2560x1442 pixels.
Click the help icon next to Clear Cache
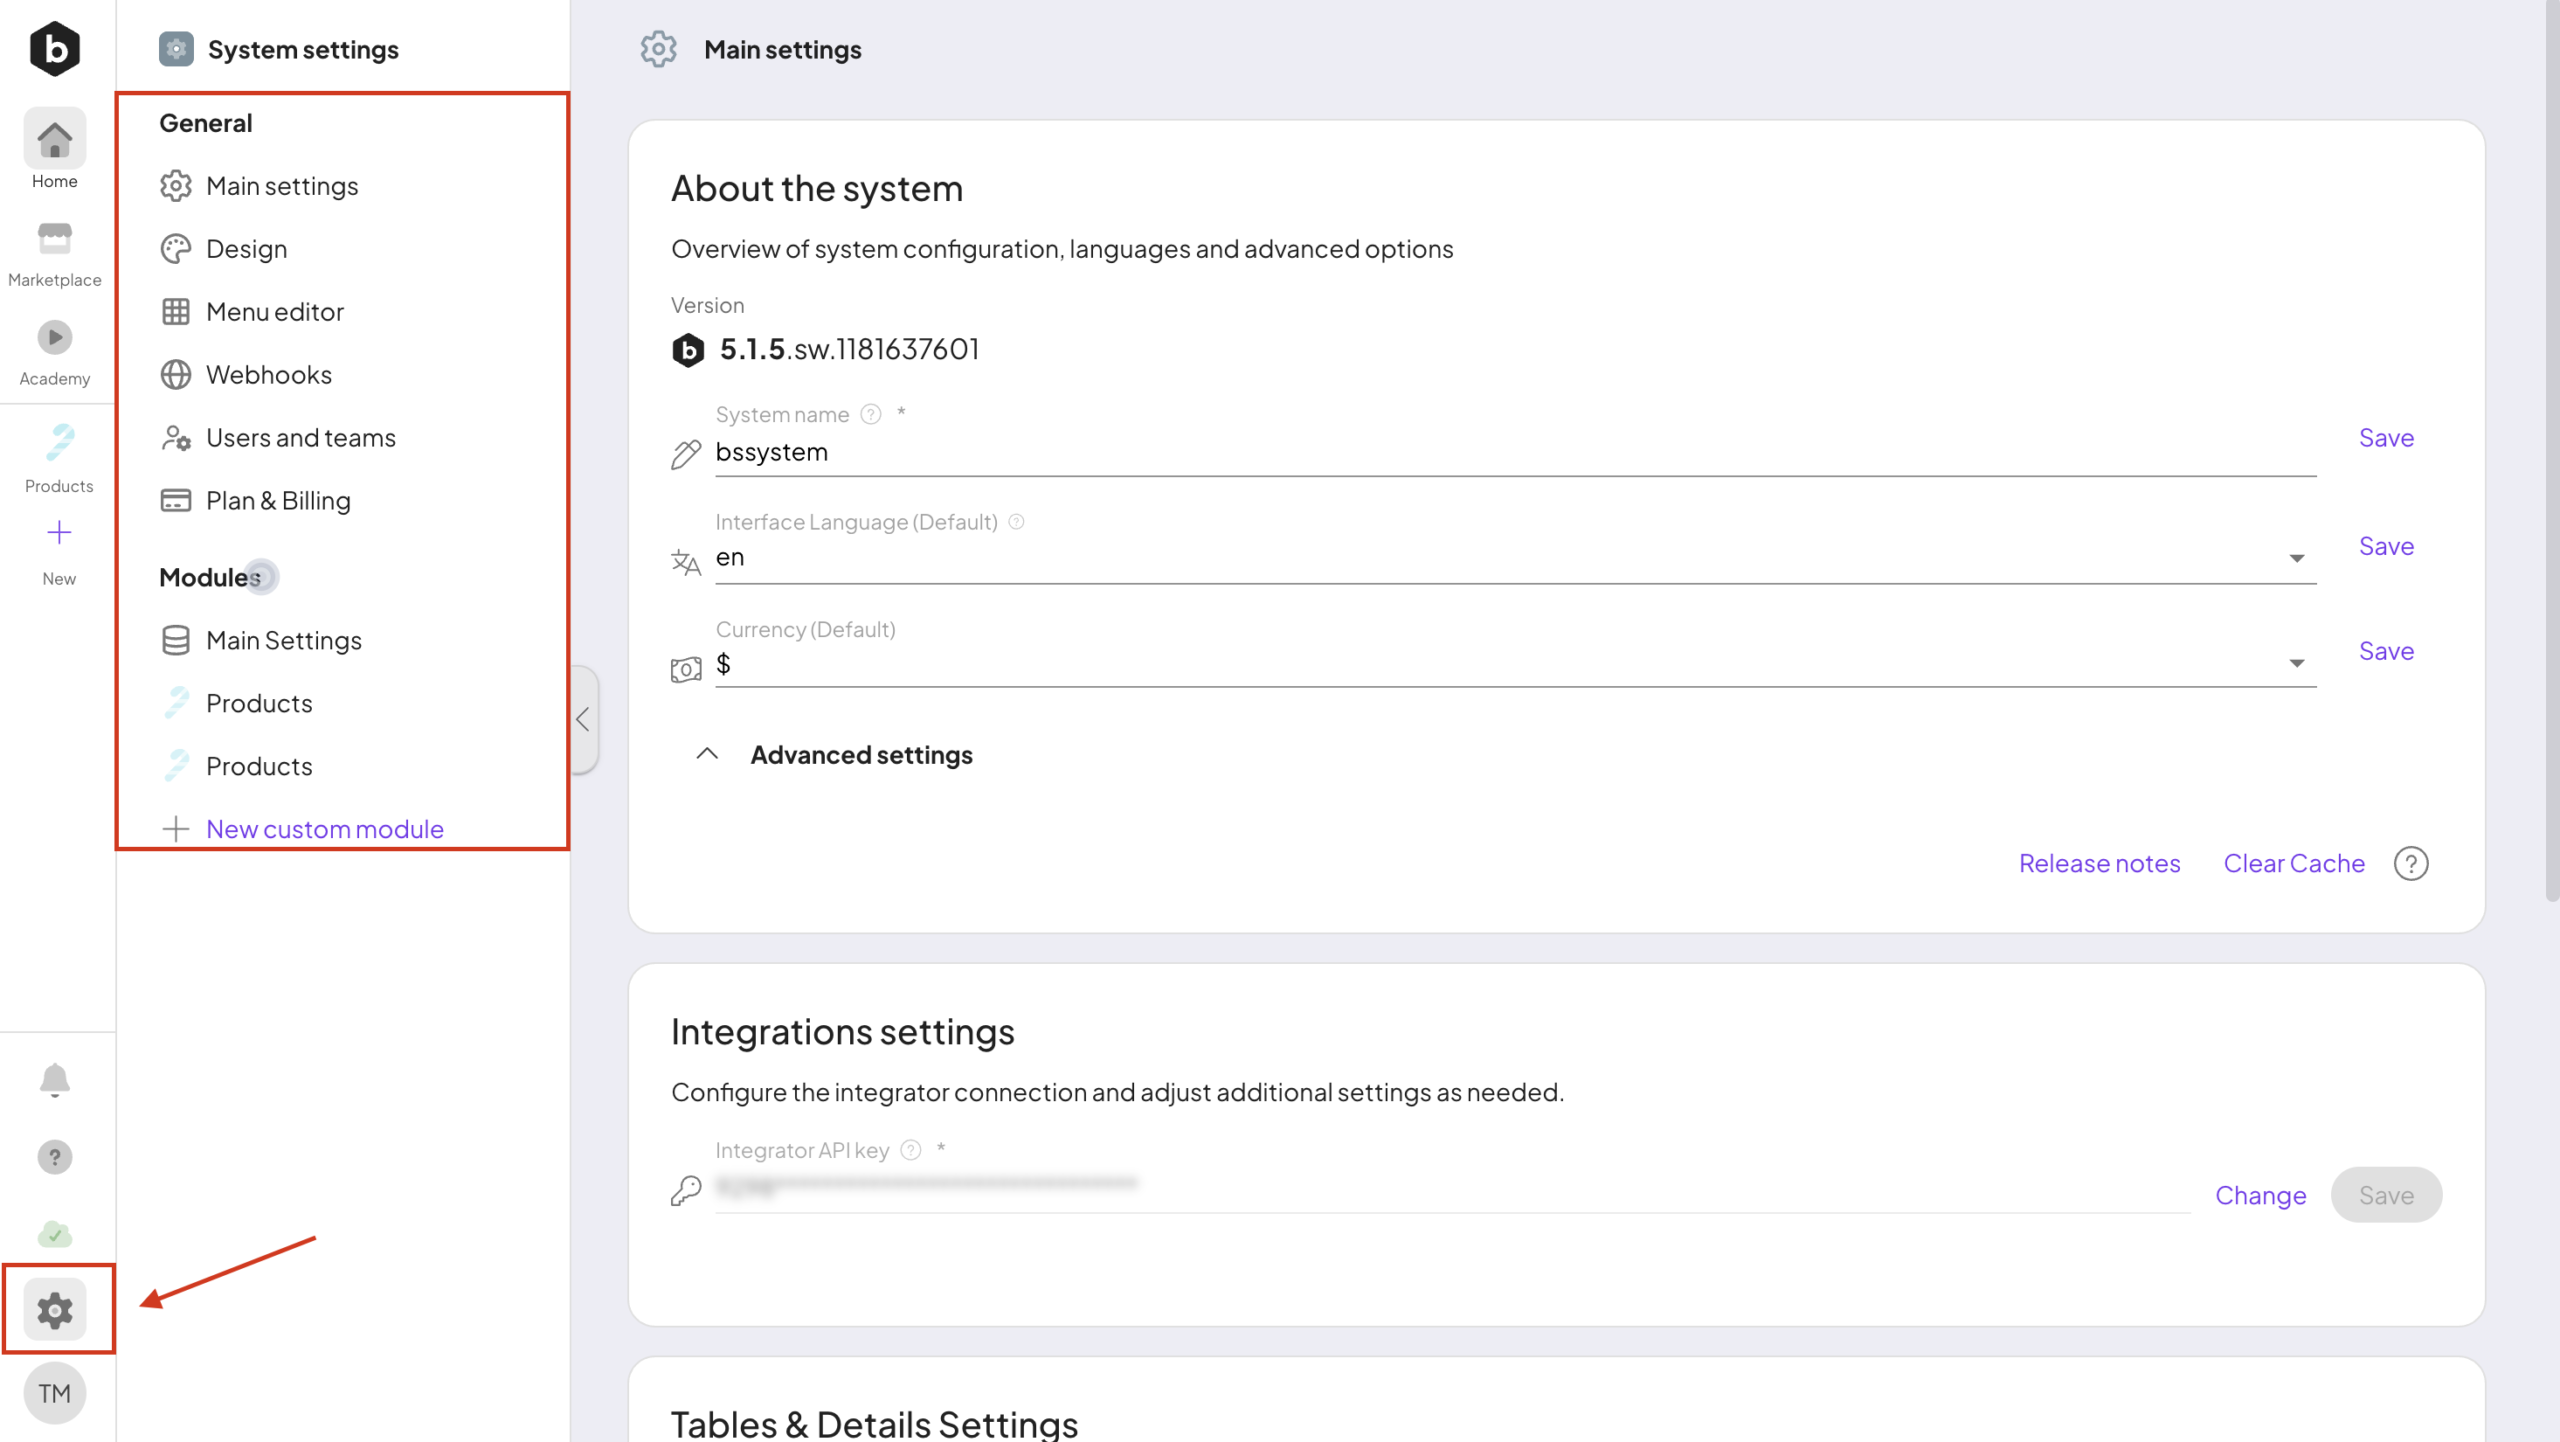pyautogui.click(x=2411, y=863)
